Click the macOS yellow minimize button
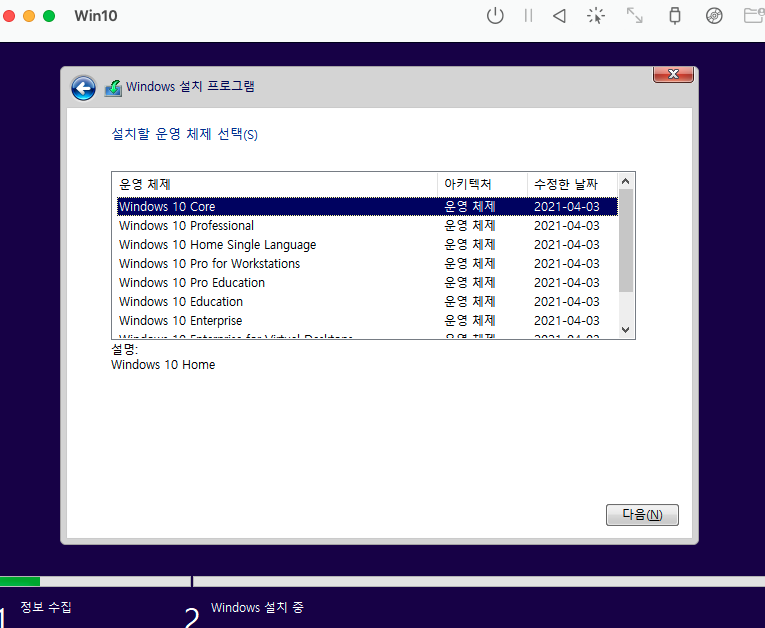765x628 pixels. (x=29, y=16)
